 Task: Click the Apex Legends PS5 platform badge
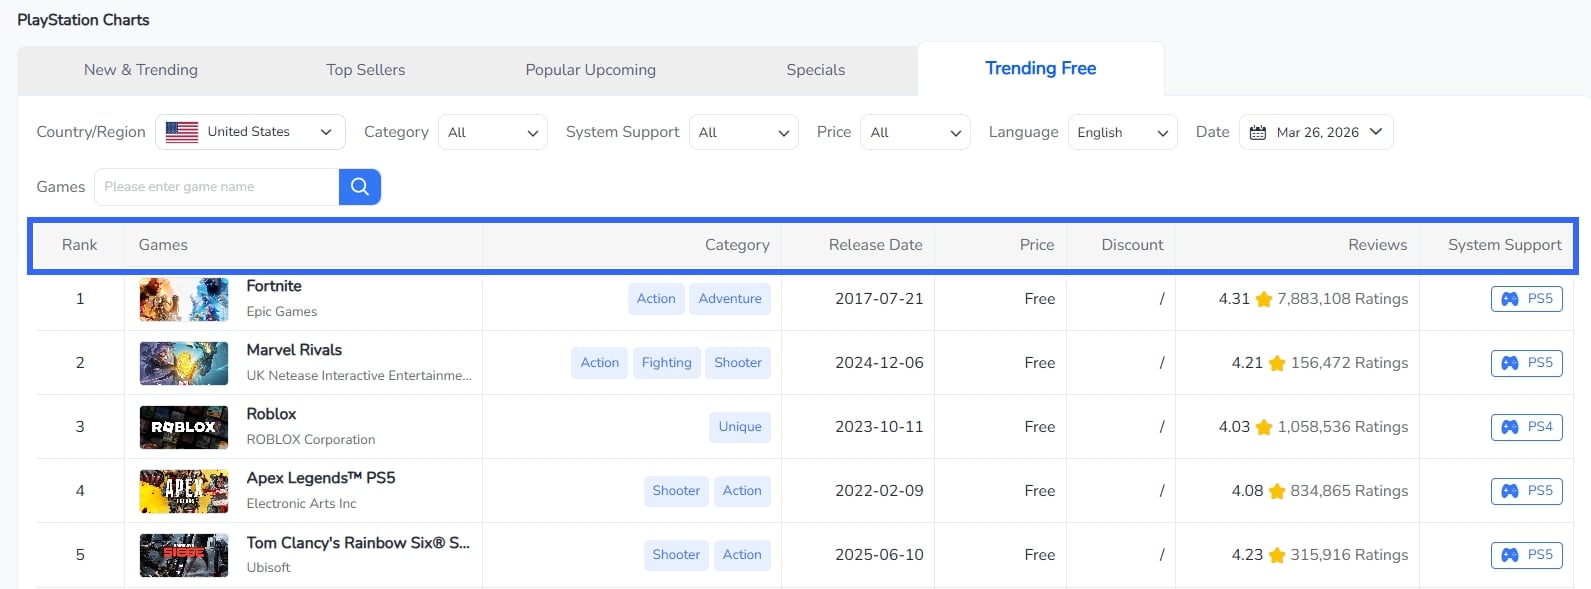tap(1526, 491)
